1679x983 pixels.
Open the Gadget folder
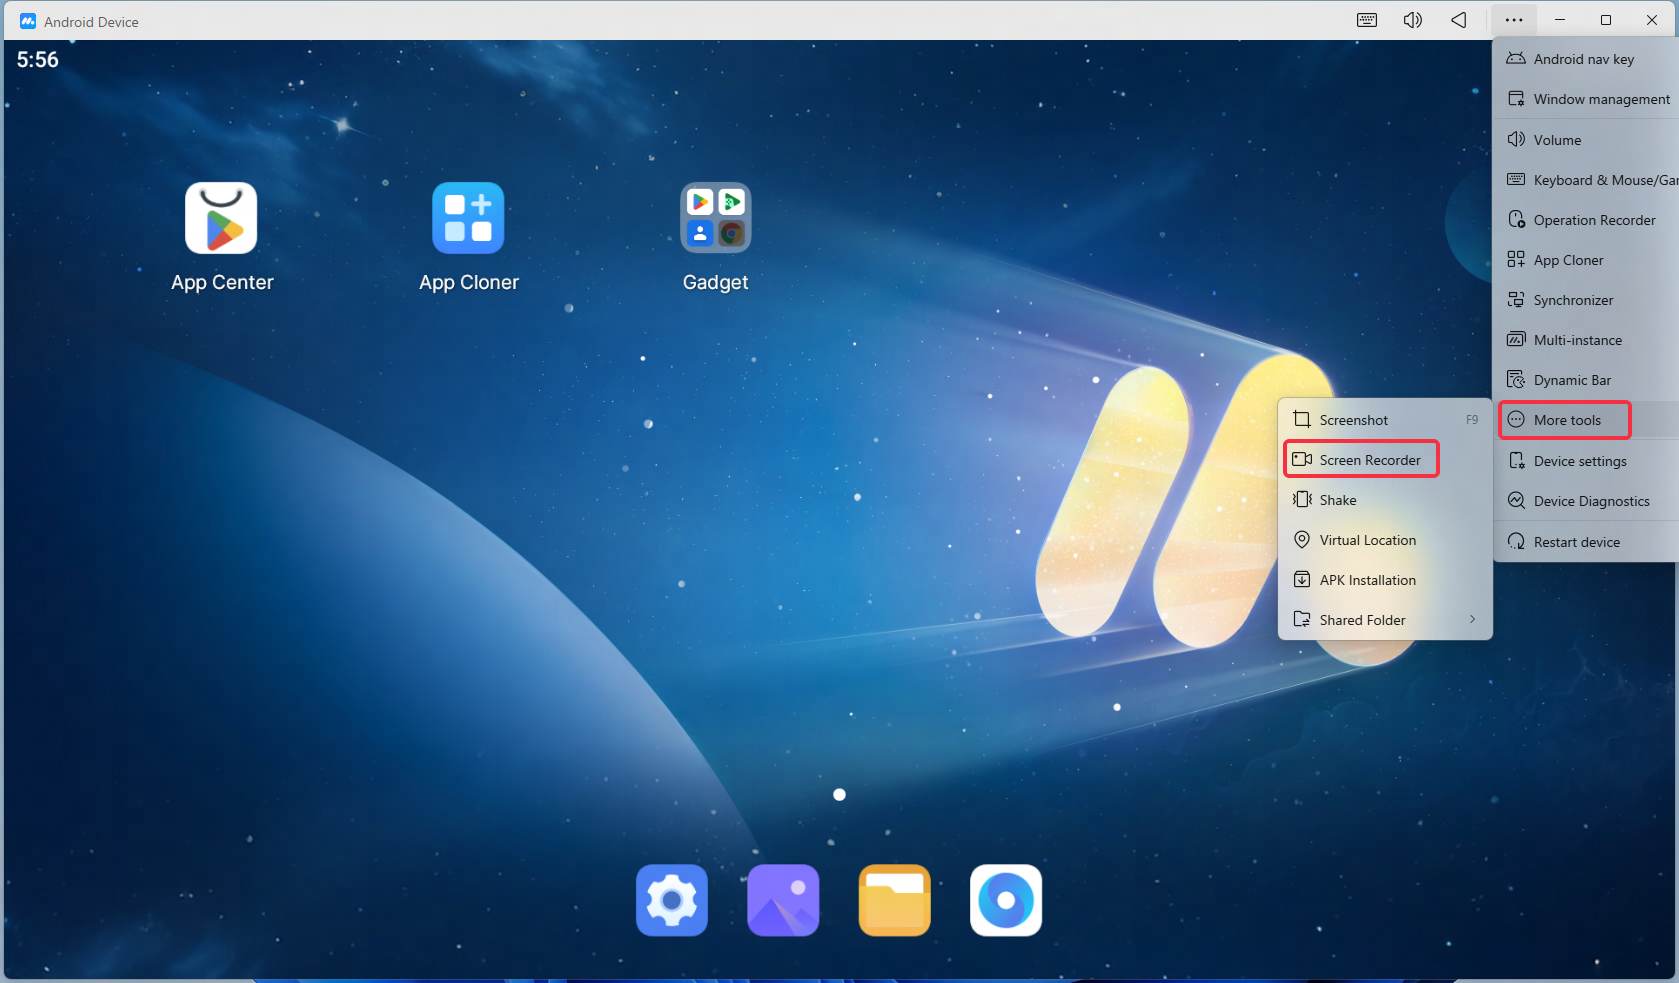(x=716, y=218)
